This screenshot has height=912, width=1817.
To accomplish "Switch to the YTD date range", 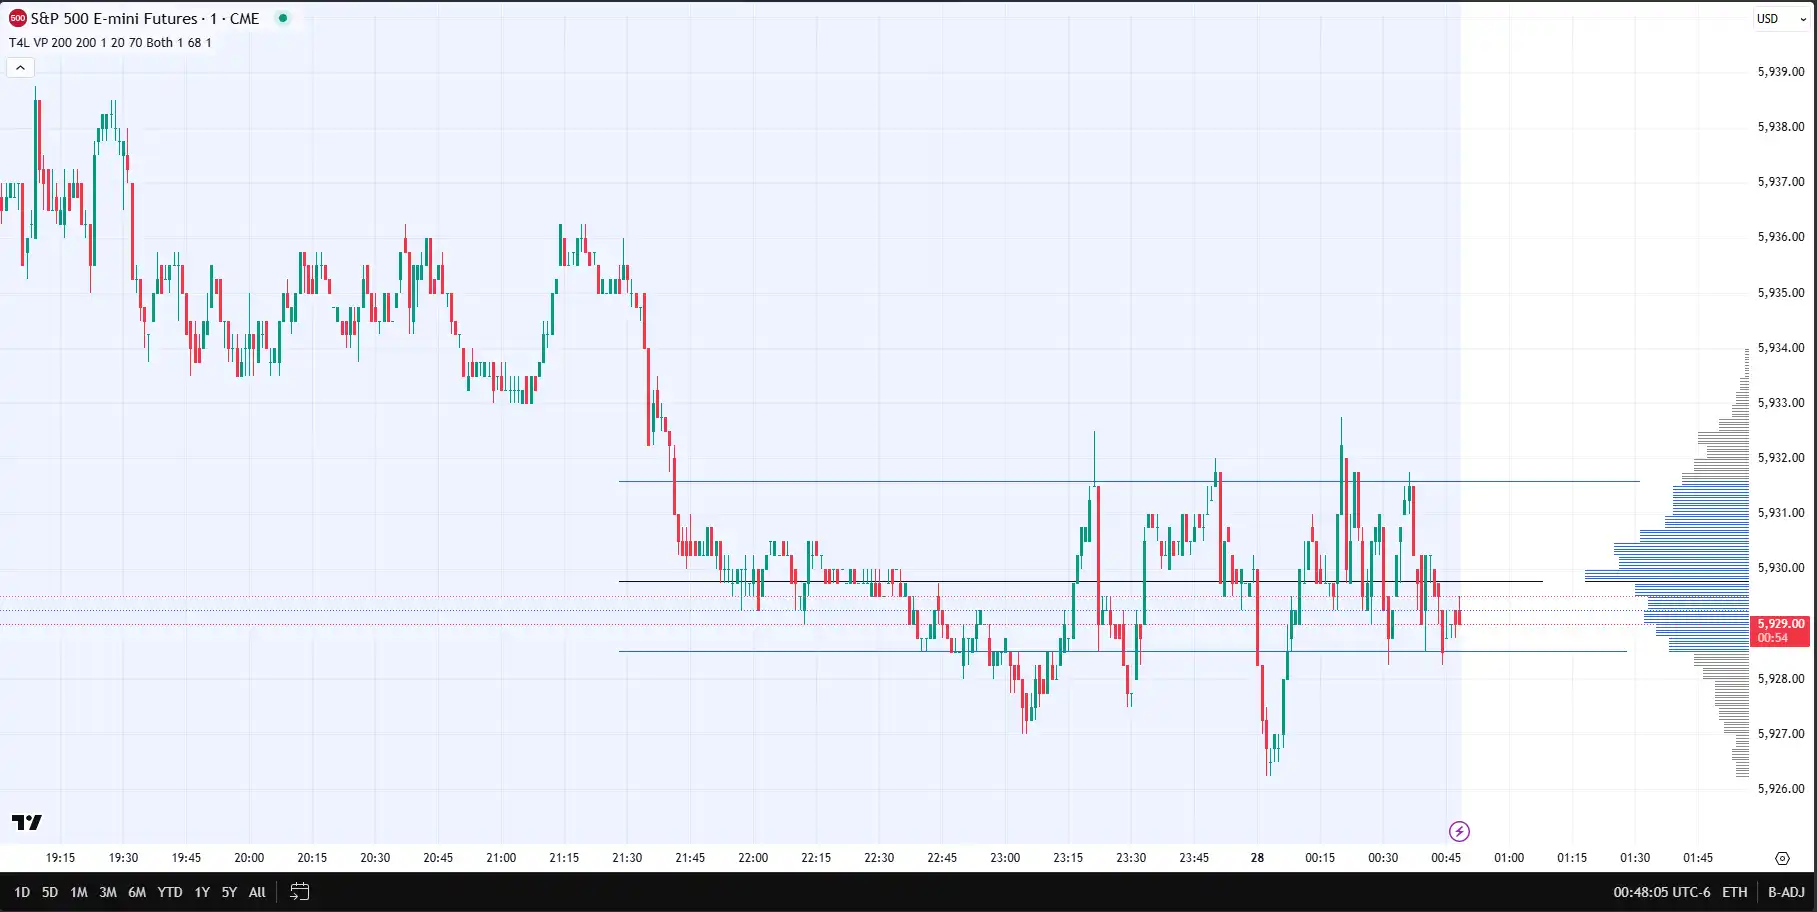I will click(170, 892).
